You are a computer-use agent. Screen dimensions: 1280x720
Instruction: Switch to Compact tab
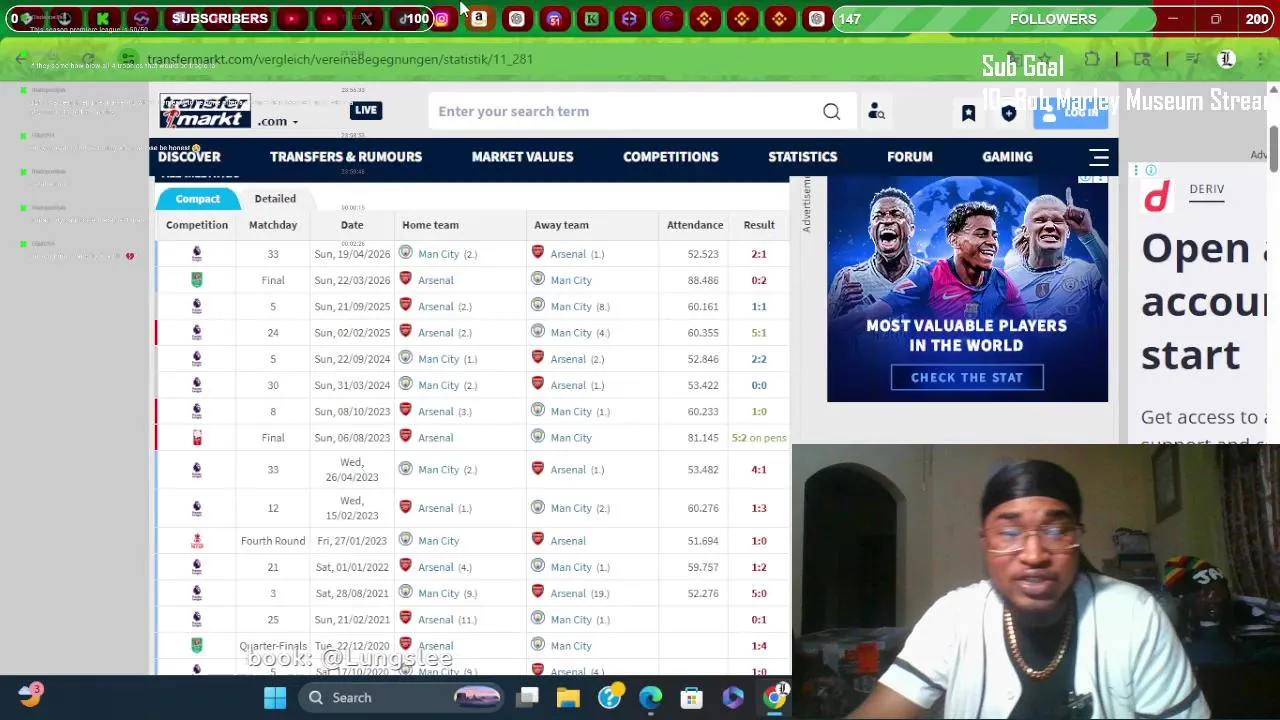coord(198,199)
